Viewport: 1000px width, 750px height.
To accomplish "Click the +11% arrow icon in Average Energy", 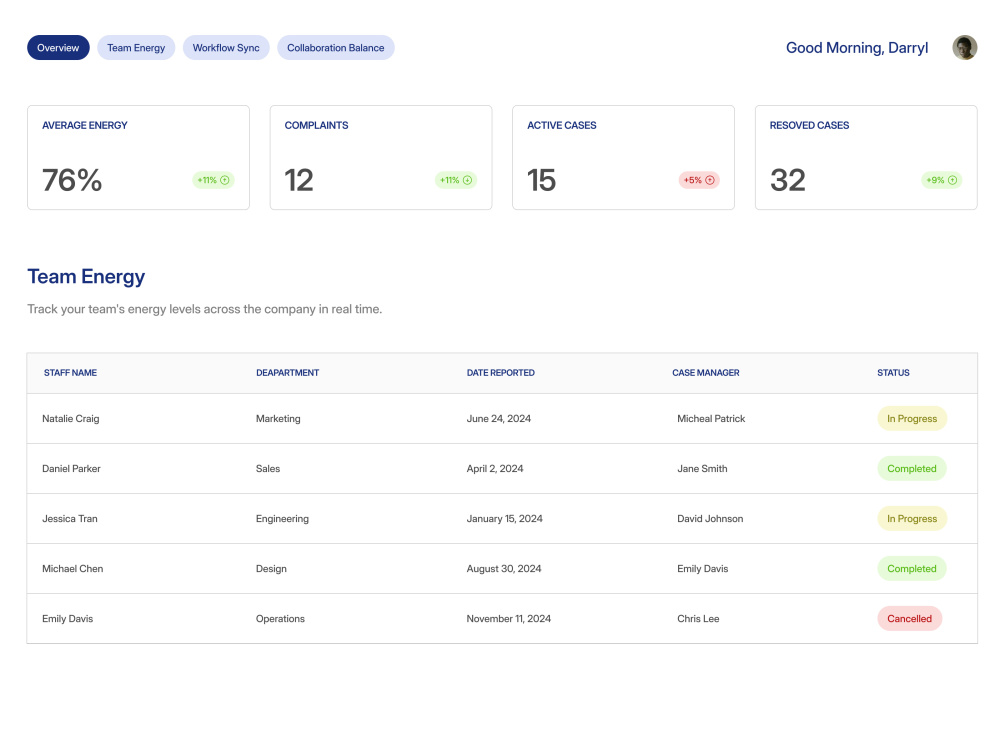I will [x=224, y=180].
